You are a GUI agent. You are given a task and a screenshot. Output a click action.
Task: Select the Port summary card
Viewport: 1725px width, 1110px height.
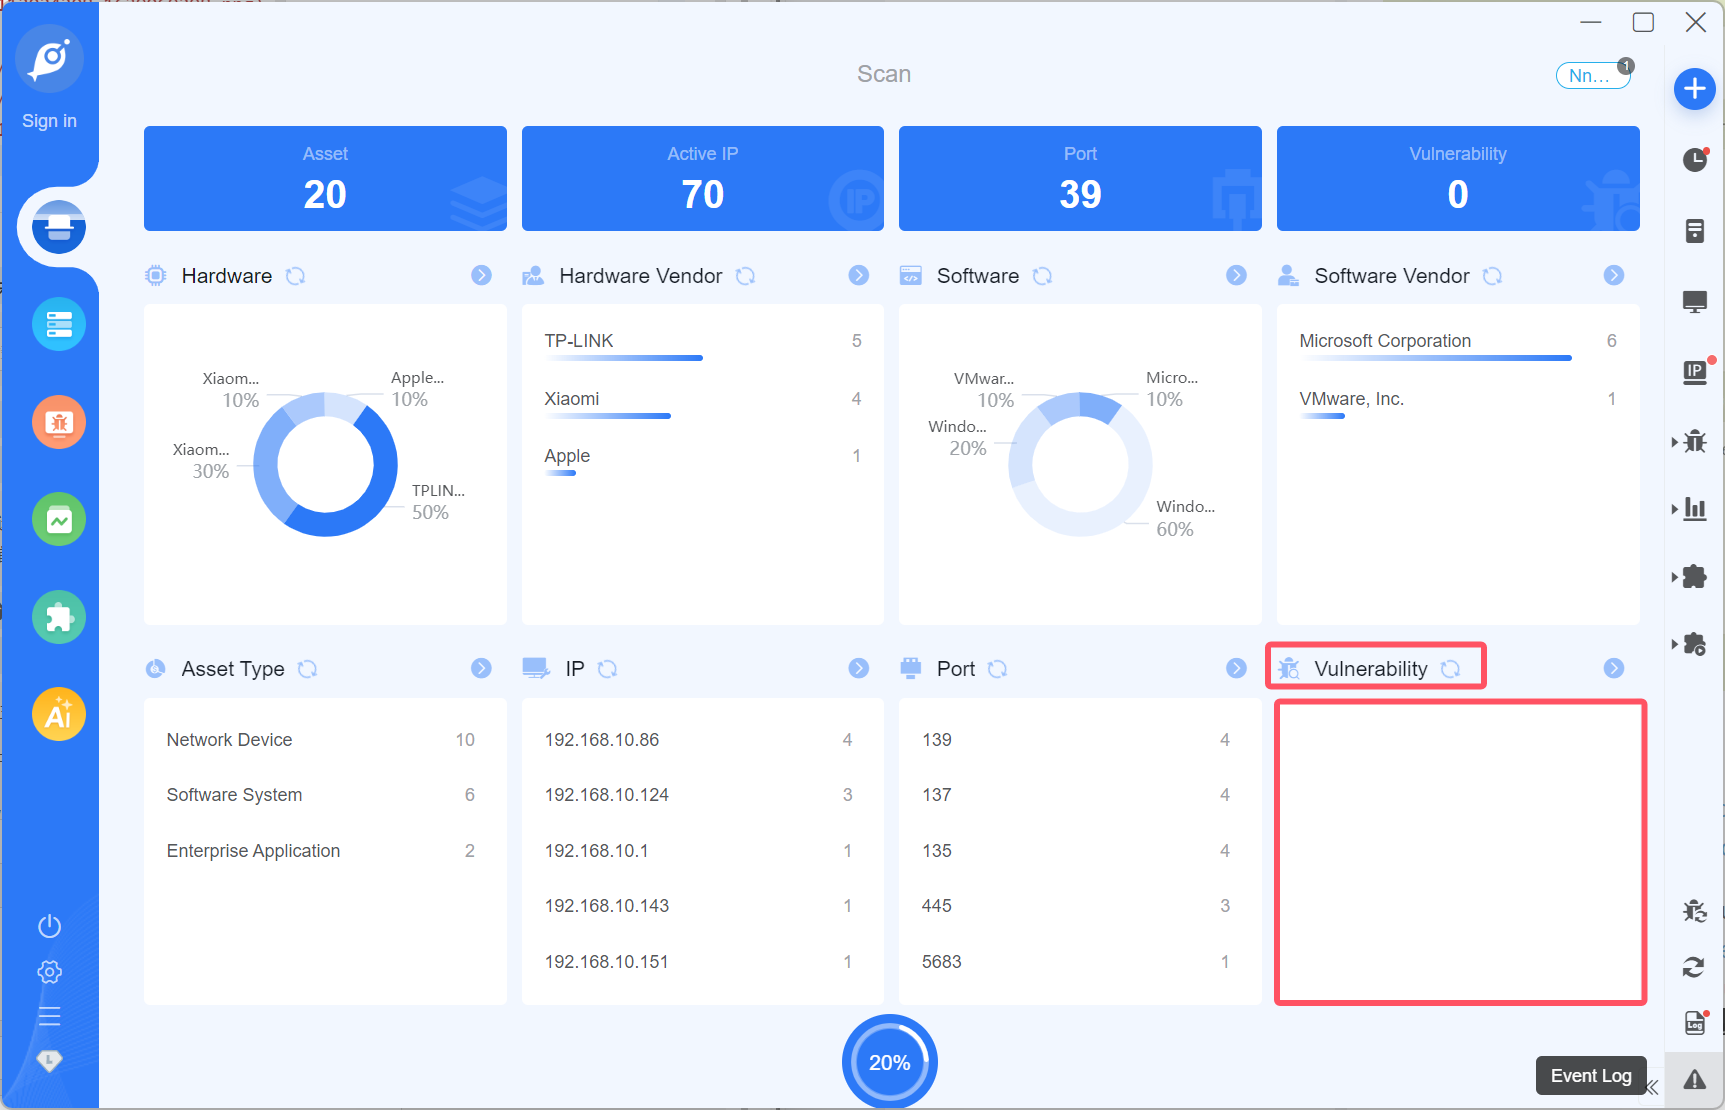[1080, 178]
